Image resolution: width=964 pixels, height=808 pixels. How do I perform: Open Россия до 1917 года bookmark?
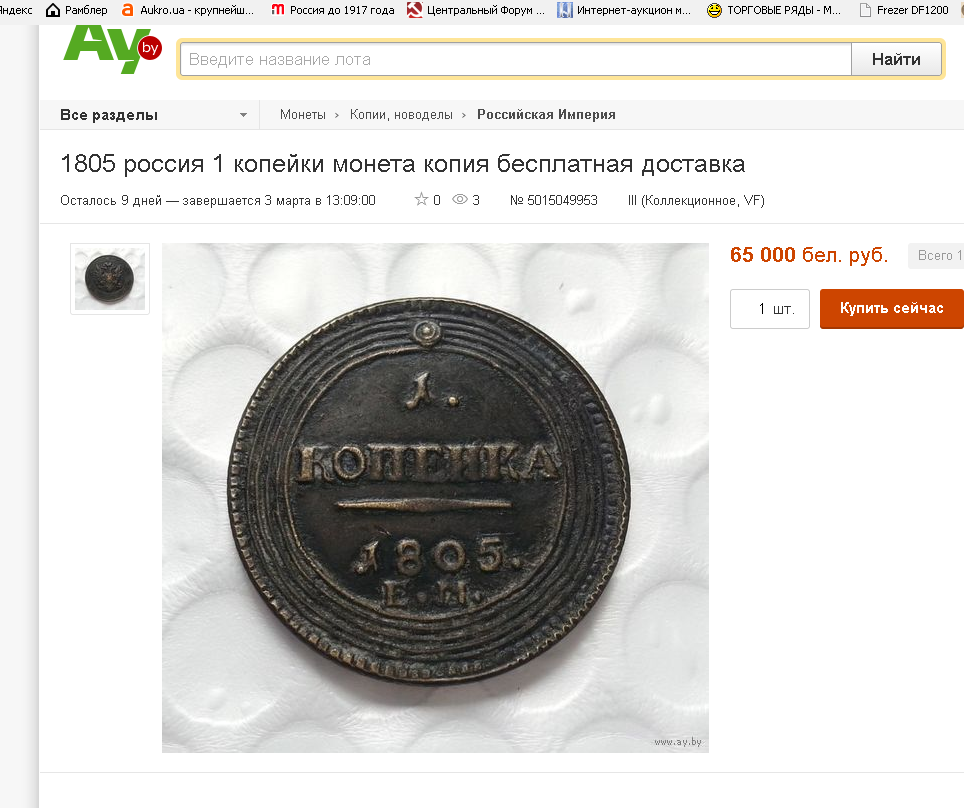point(333,10)
